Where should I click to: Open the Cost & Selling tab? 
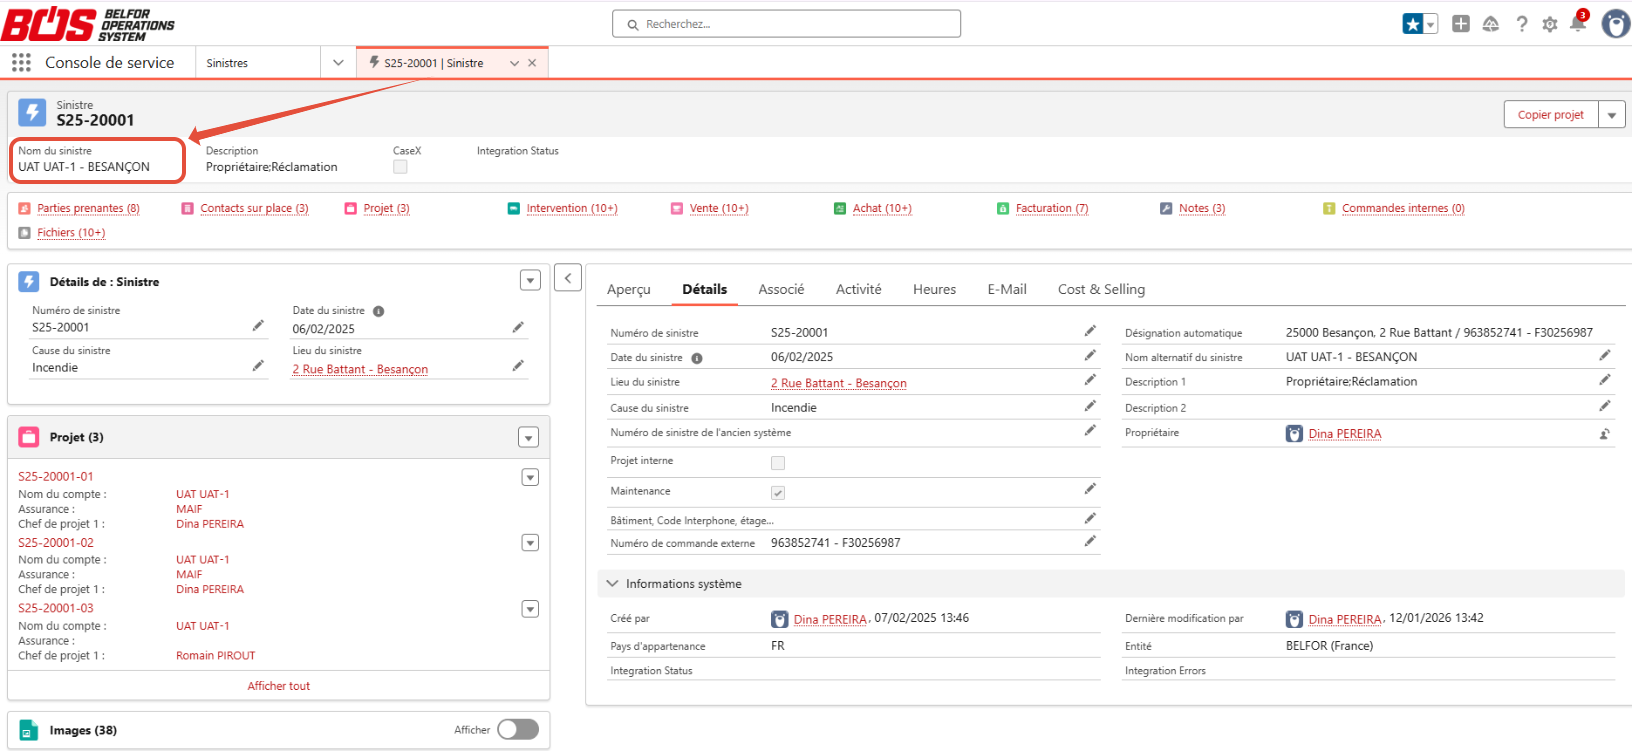tap(1101, 289)
